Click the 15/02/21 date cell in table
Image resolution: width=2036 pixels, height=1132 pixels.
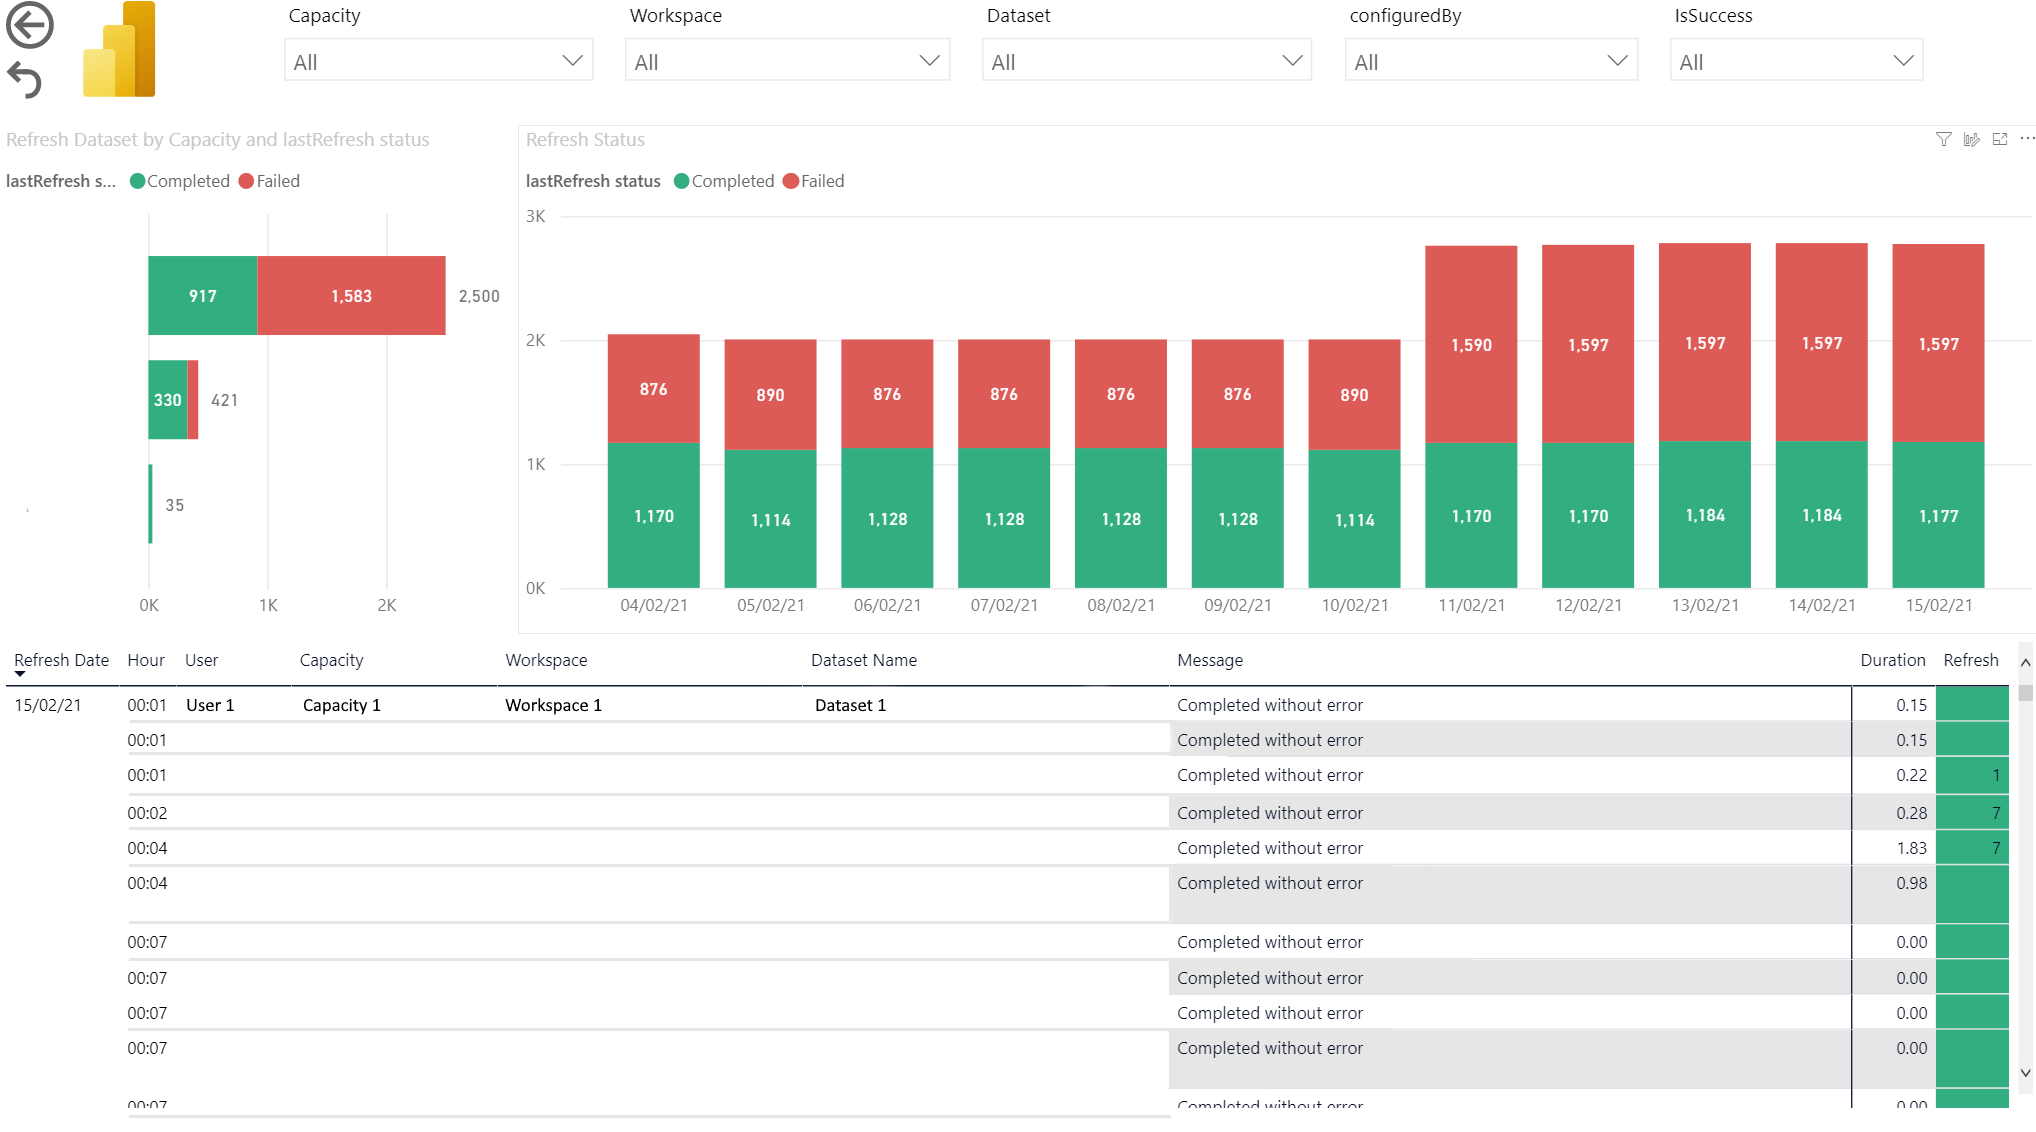[x=48, y=705]
